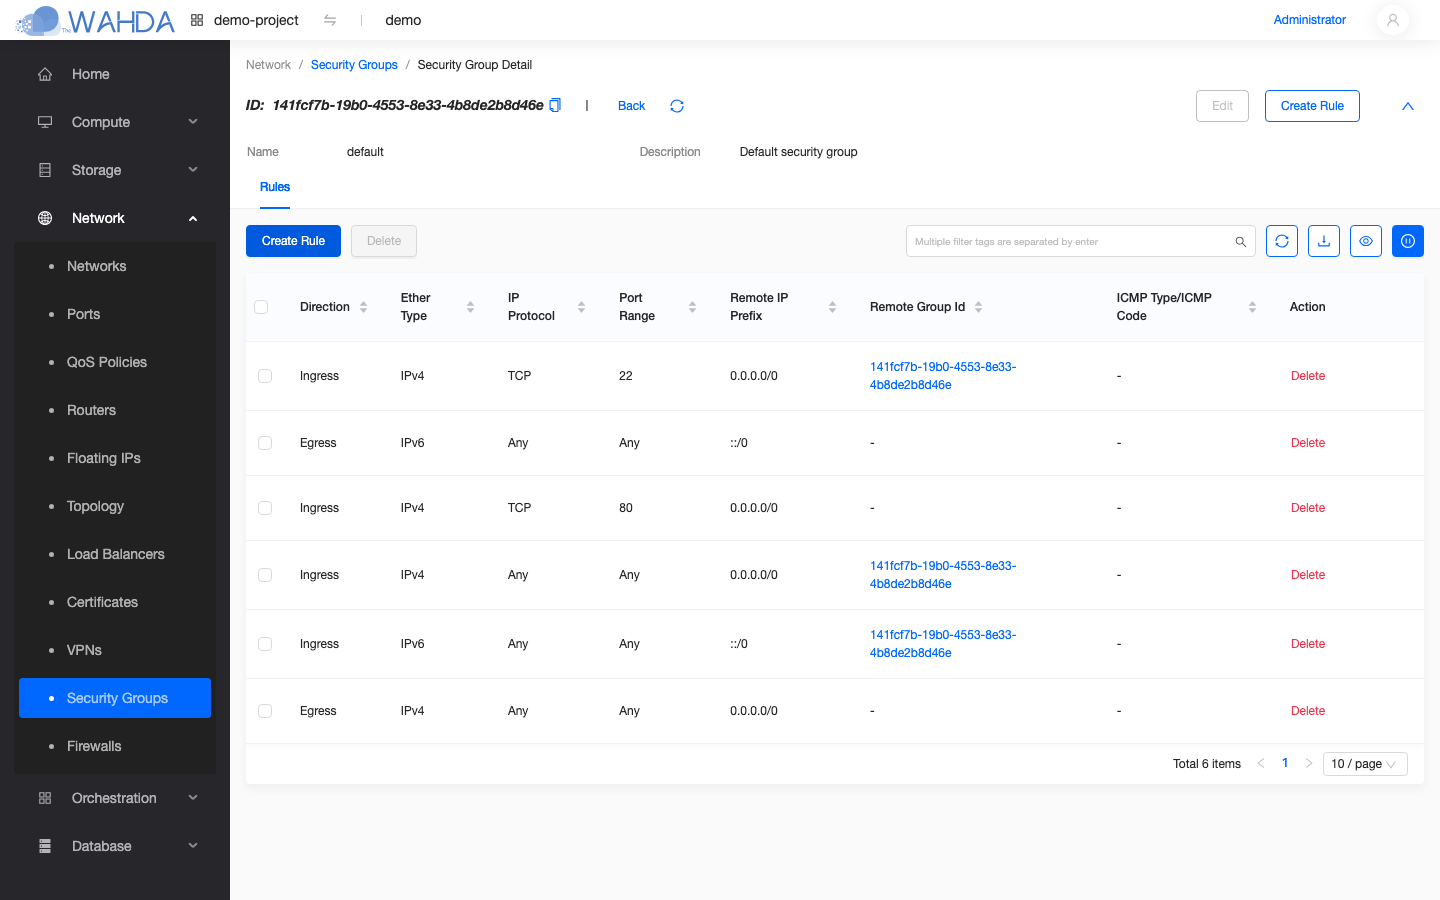Image resolution: width=1440 pixels, height=900 pixels.
Task: Click the blue Create Rule button above the table
Action: tap(293, 241)
